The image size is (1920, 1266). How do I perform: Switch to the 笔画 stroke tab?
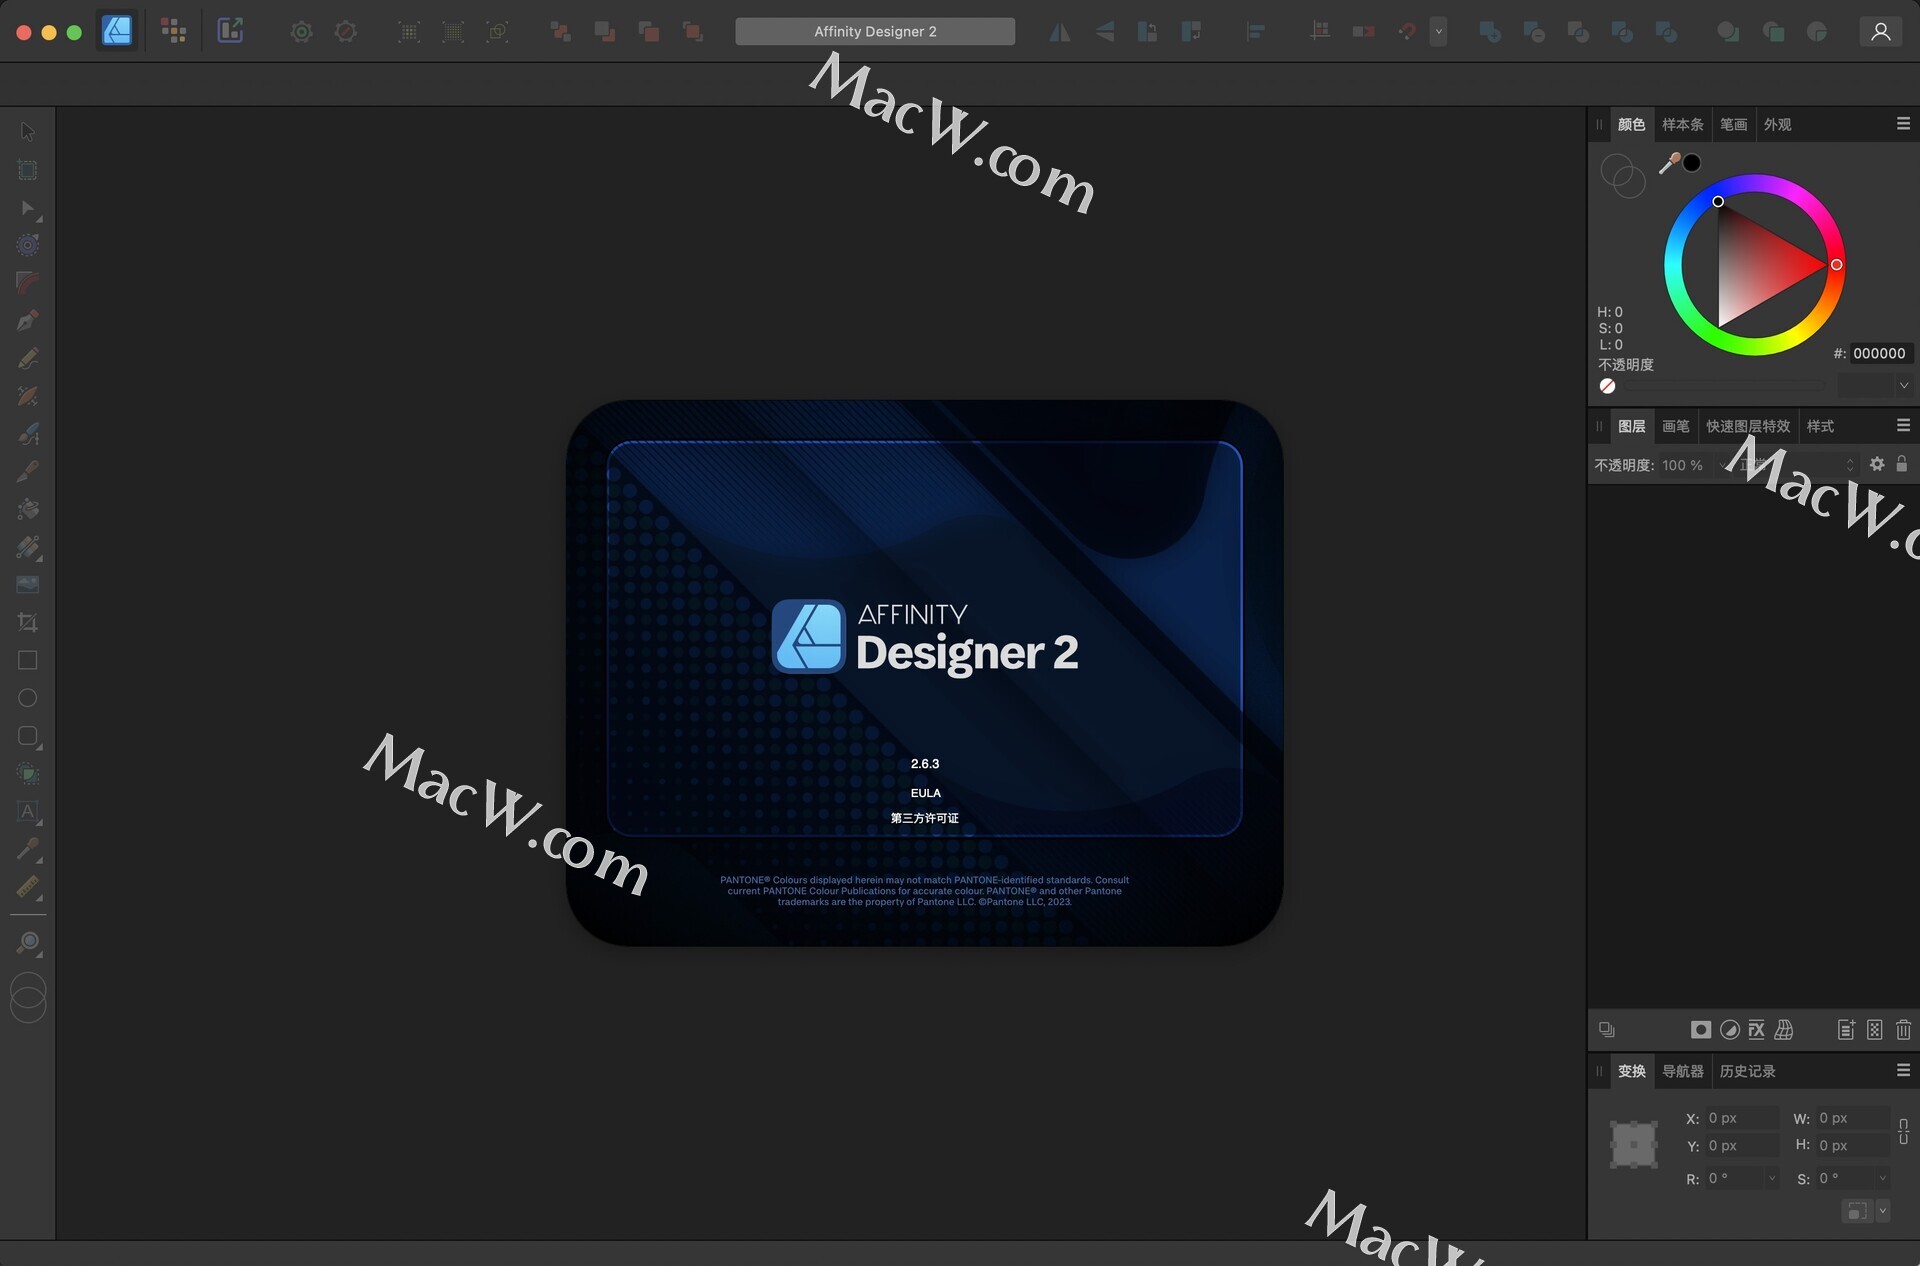point(1733,125)
